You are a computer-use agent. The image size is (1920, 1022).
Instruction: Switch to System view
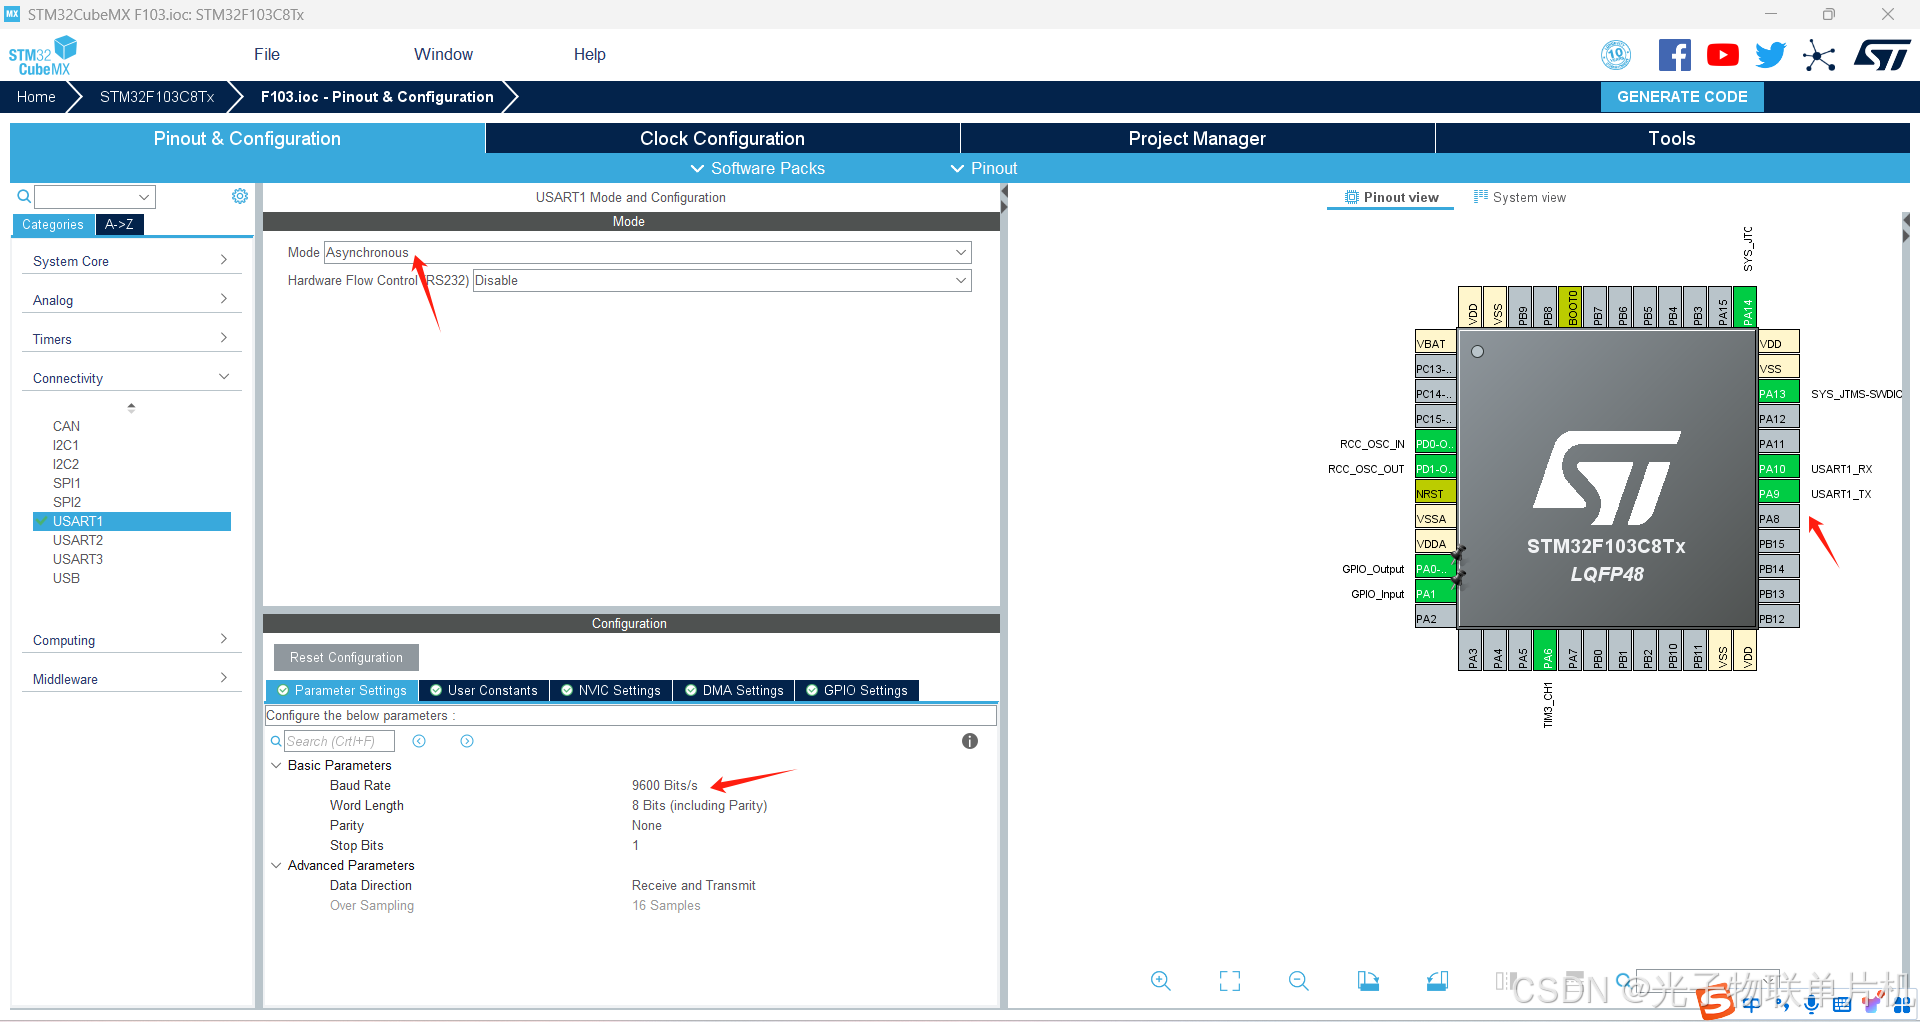click(1520, 197)
